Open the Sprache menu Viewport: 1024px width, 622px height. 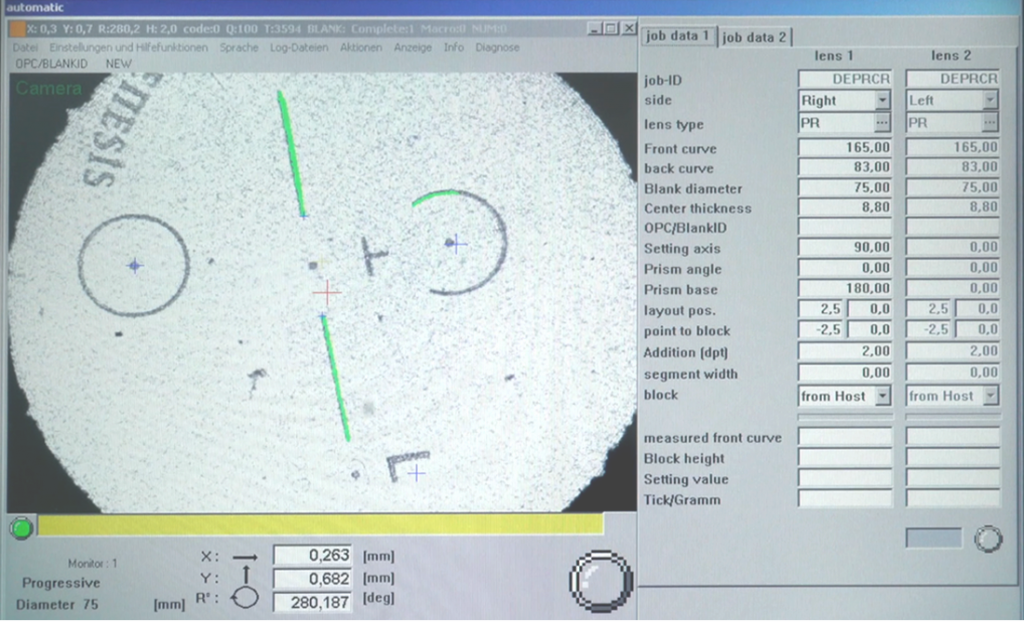coord(239,47)
